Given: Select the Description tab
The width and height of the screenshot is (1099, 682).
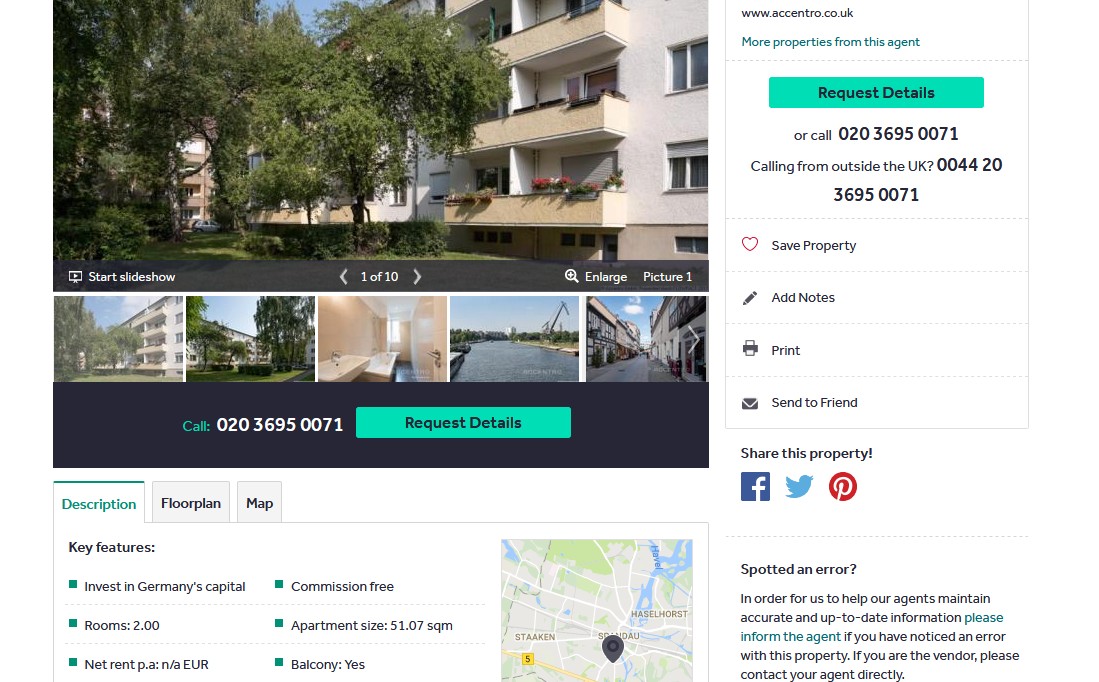Looking at the screenshot, I should 99,503.
